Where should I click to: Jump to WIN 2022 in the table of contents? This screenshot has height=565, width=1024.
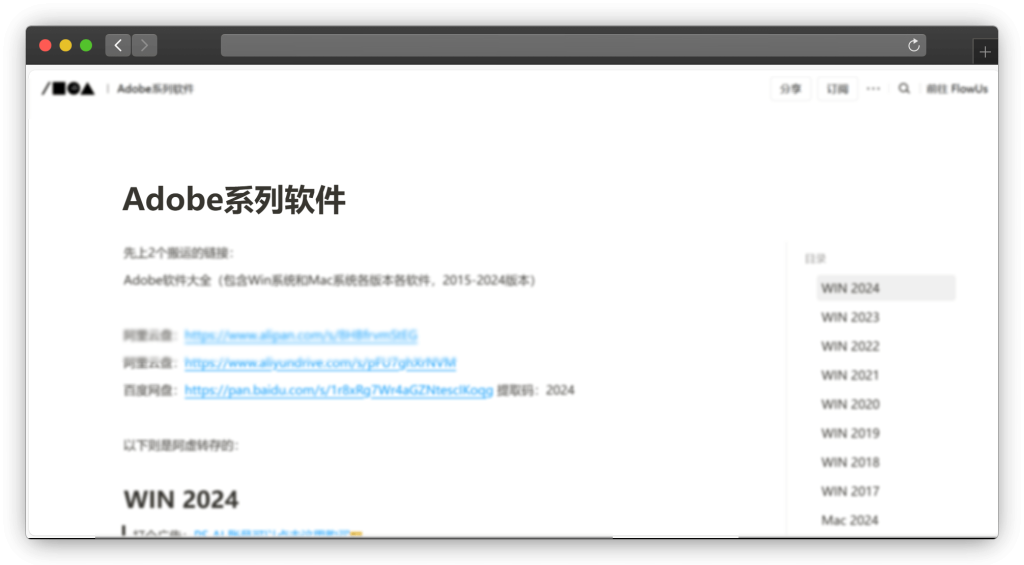pyautogui.click(x=850, y=346)
